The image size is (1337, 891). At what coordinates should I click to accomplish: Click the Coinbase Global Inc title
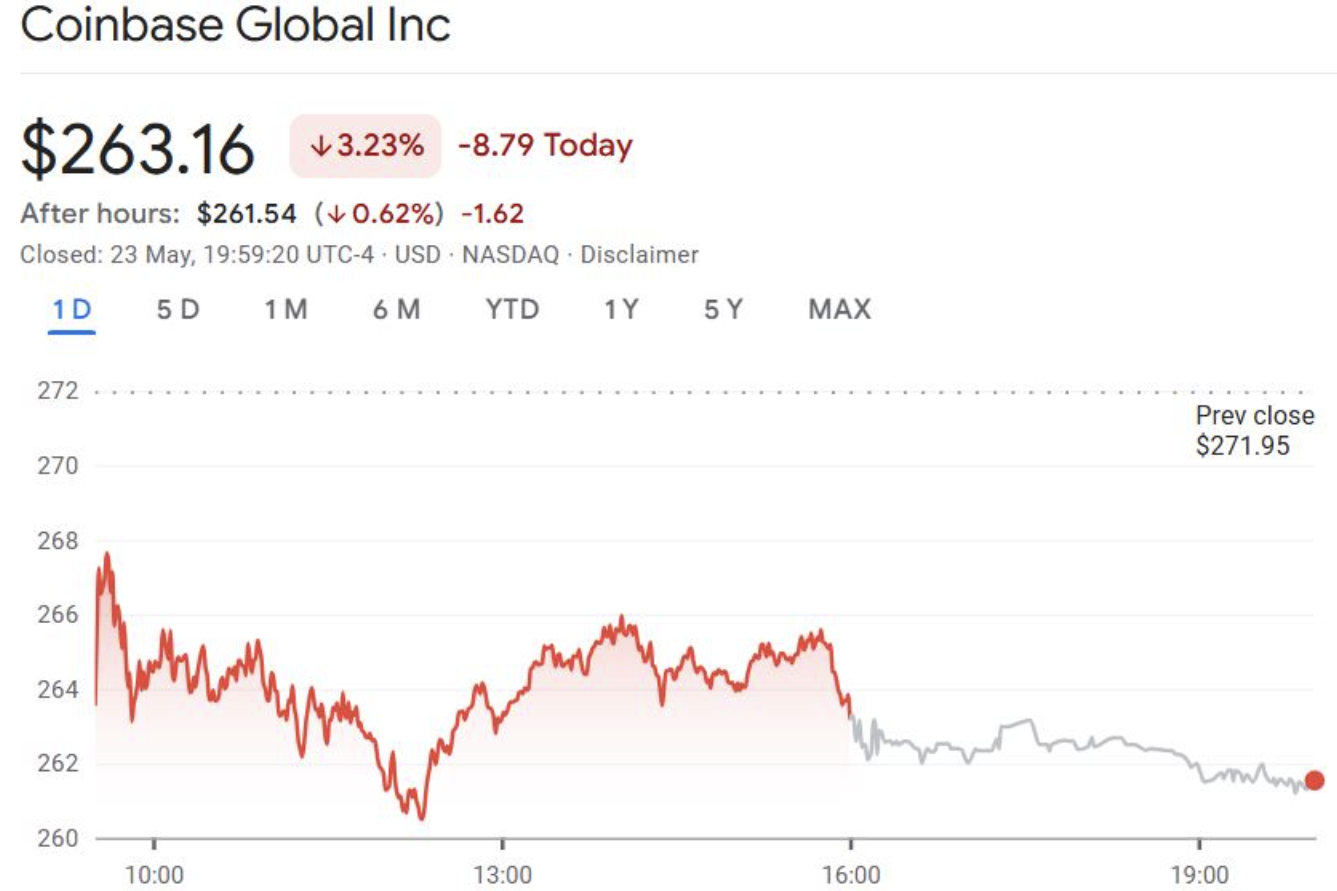pos(235,27)
